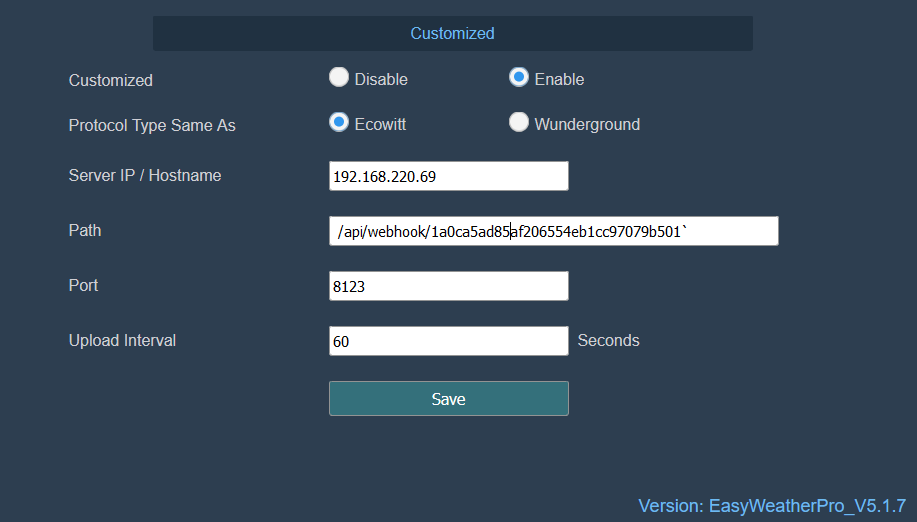The width and height of the screenshot is (917, 522).
Task: Focus the Path webhook input field
Action: point(553,231)
